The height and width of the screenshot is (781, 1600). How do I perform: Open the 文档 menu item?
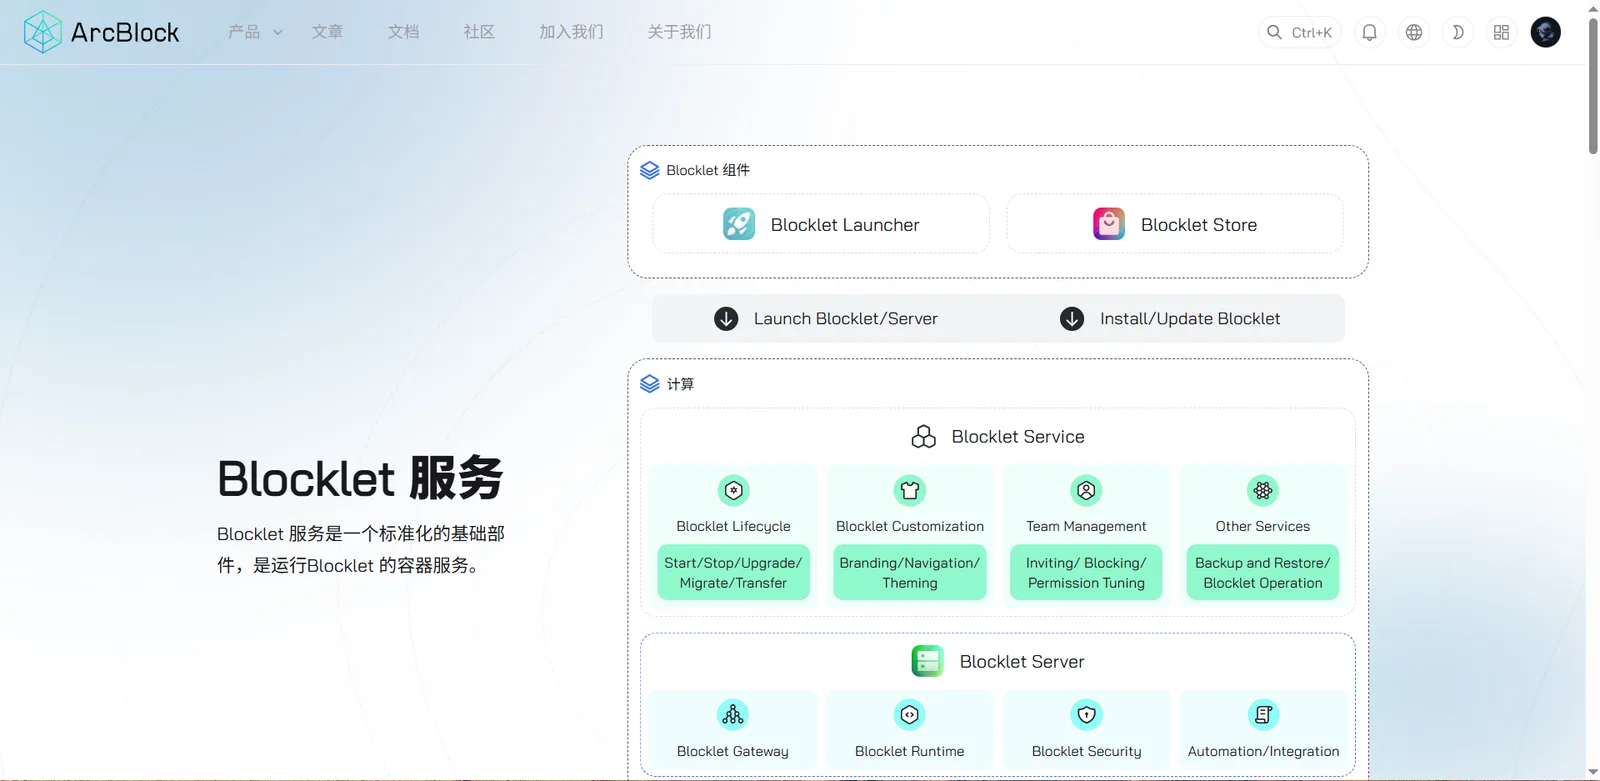(x=403, y=32)
